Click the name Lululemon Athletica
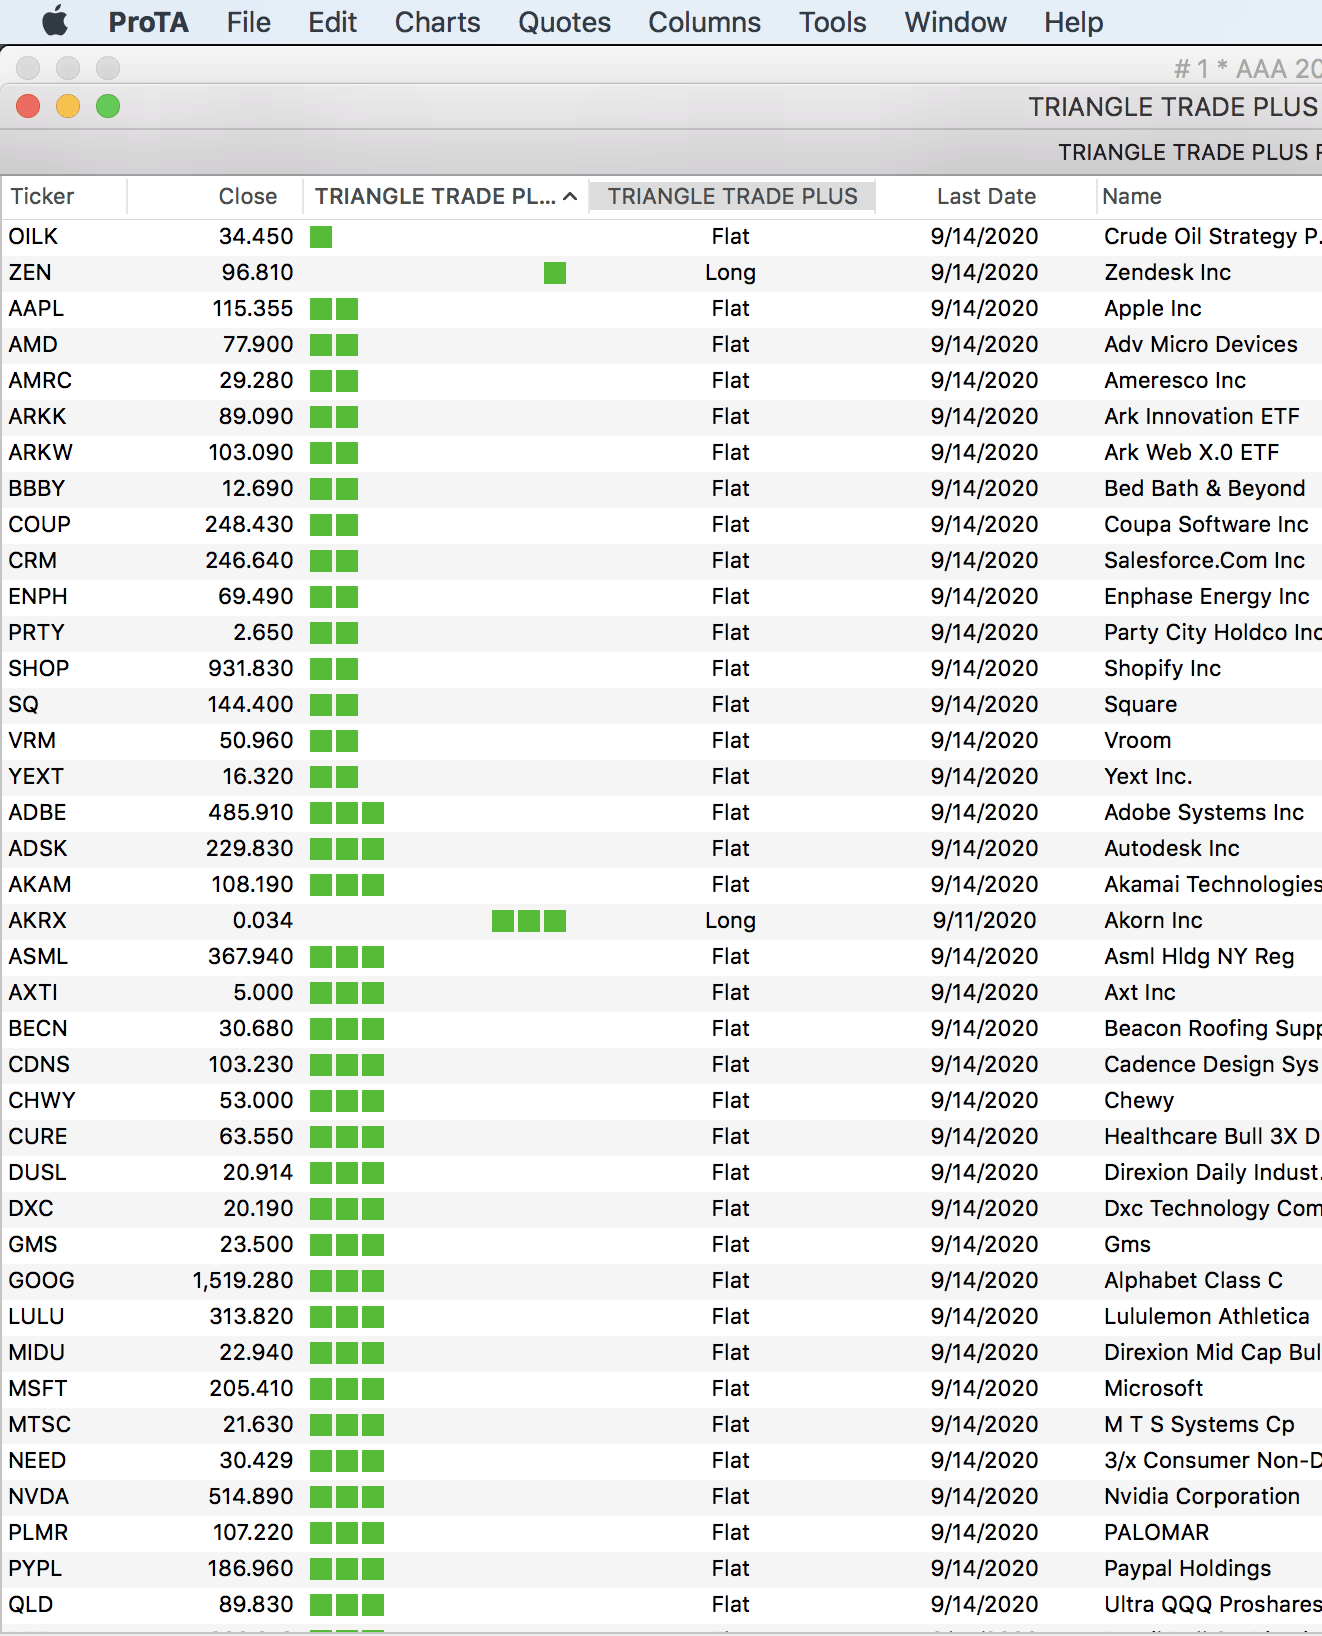This screenshot has height=1636, width=1322. point(1207,1317)
